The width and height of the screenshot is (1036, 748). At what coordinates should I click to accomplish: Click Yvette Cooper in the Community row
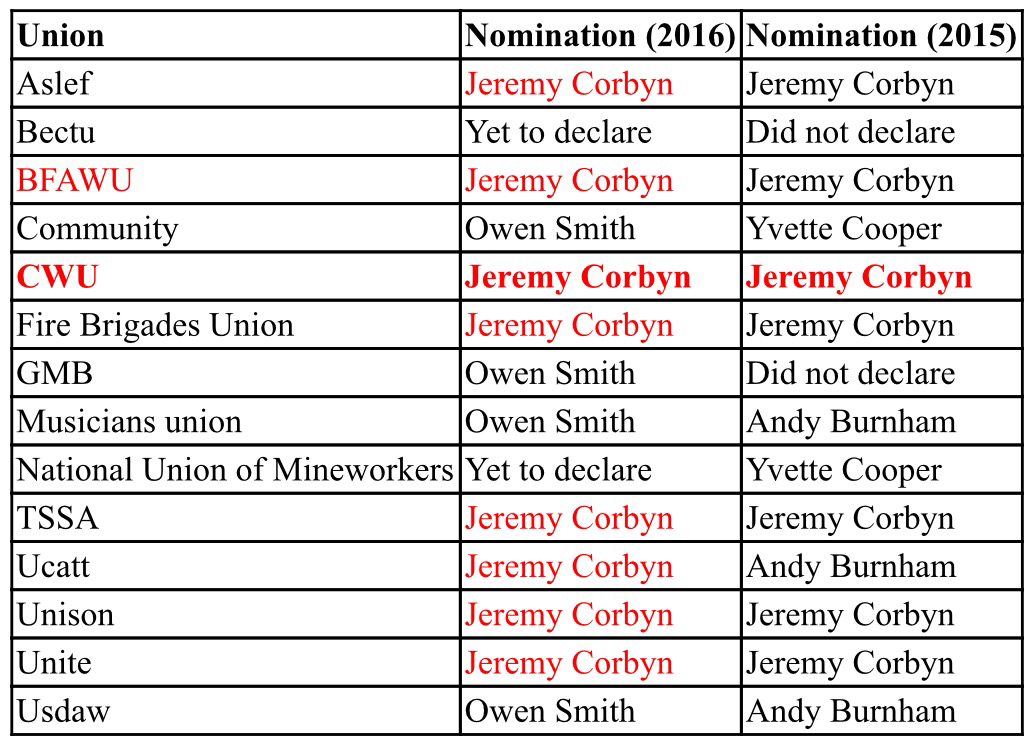tap(843, 229)
